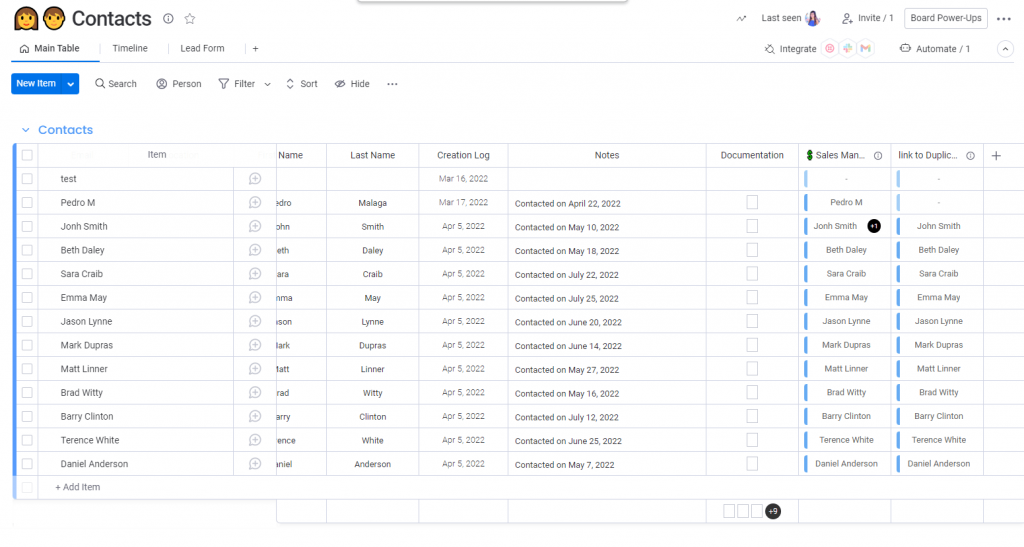Click the Last Name column header
Screen dimensions: 1024x547
point(372,155)
